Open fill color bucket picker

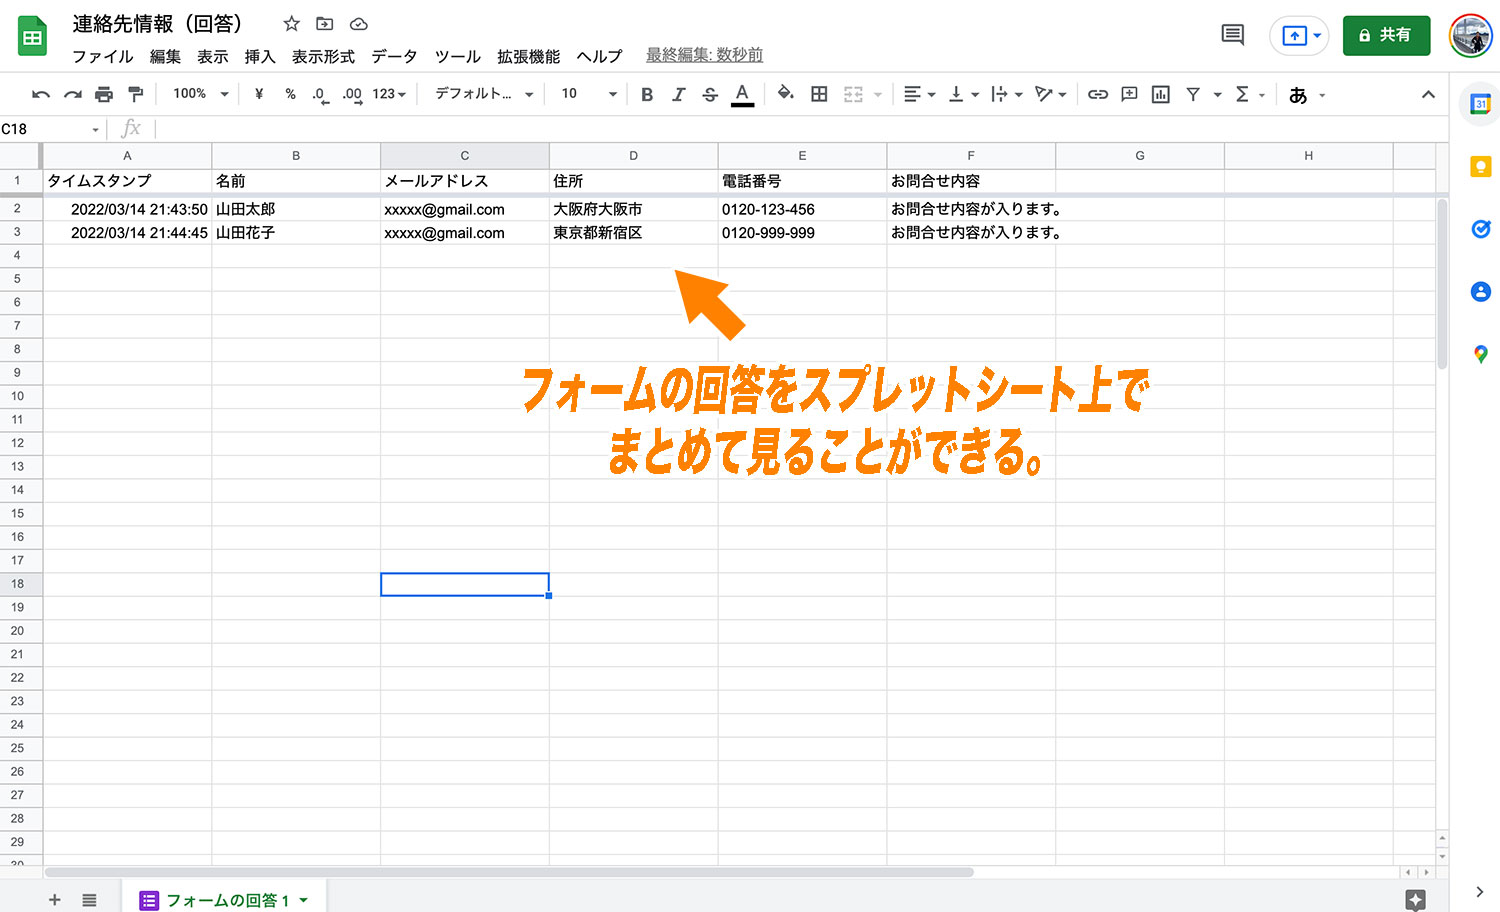786,94
